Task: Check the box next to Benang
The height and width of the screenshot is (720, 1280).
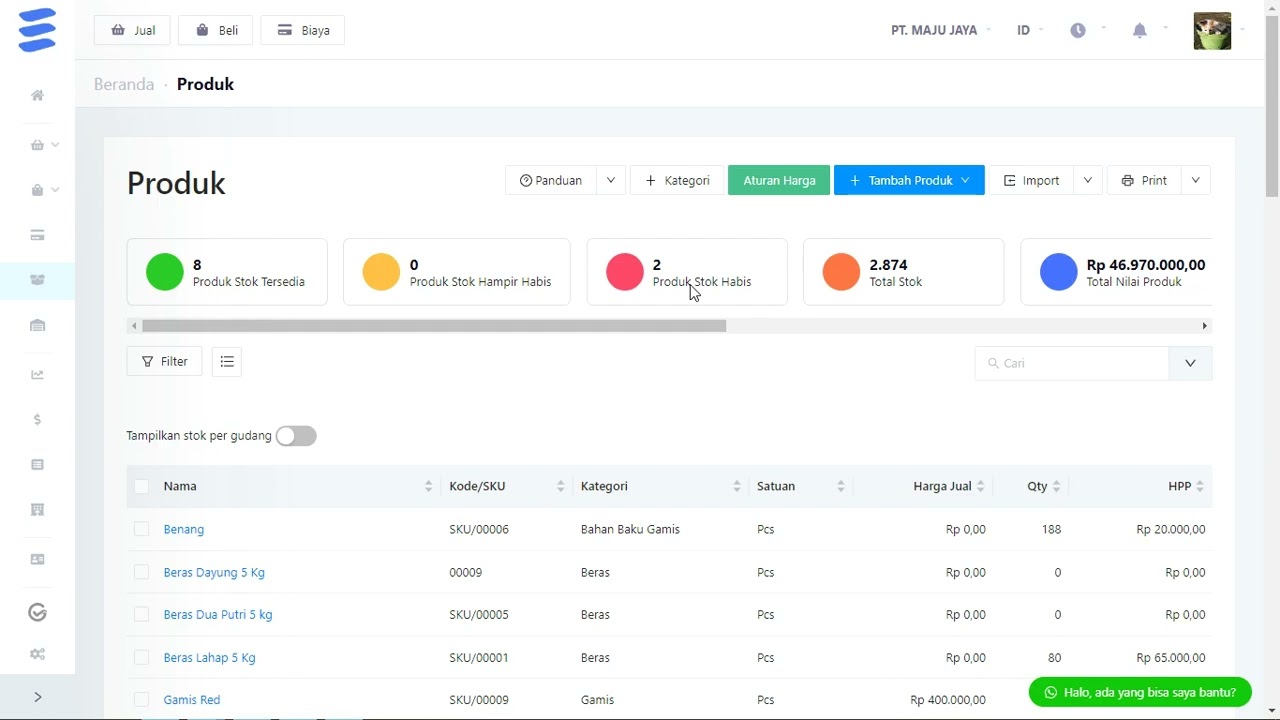Action: tap(141, 529)
